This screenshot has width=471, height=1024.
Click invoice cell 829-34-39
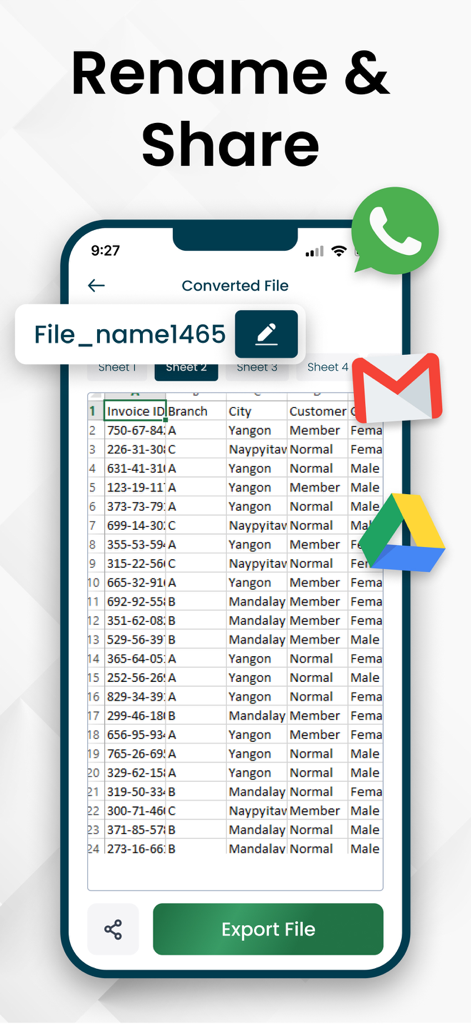tap(135, 697)
